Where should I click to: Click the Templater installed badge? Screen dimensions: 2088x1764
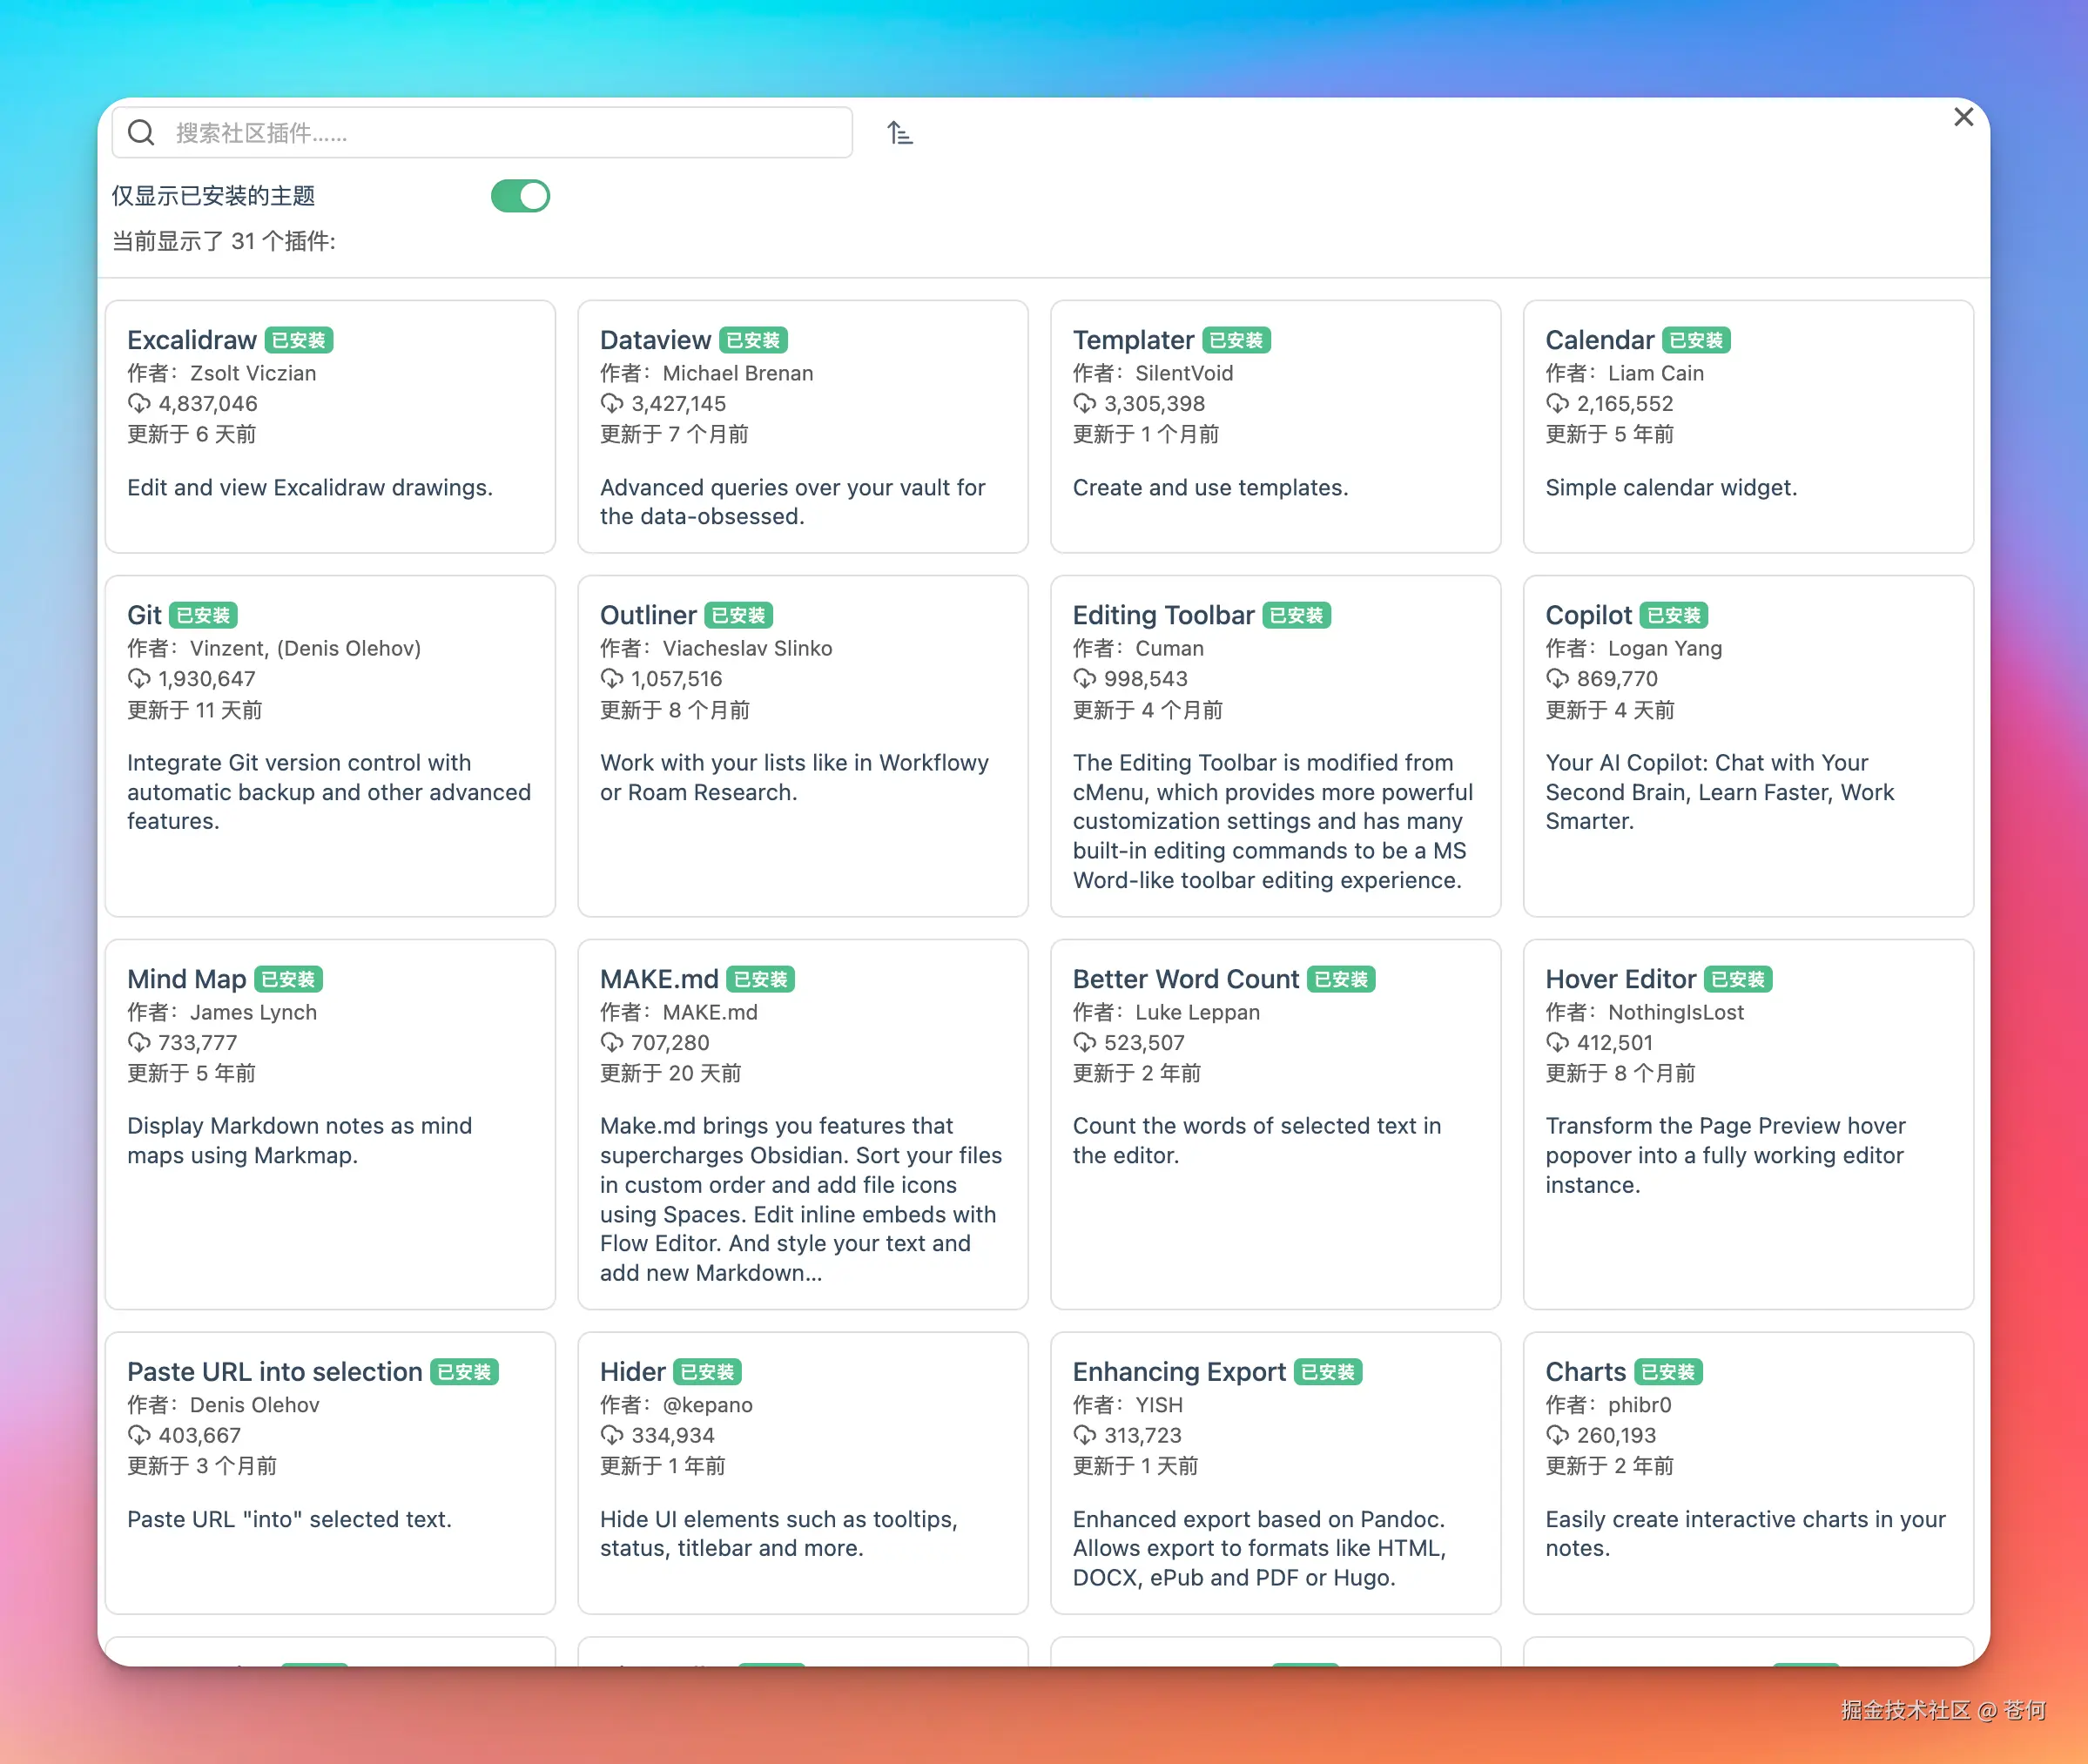(x=1236, y=341)
